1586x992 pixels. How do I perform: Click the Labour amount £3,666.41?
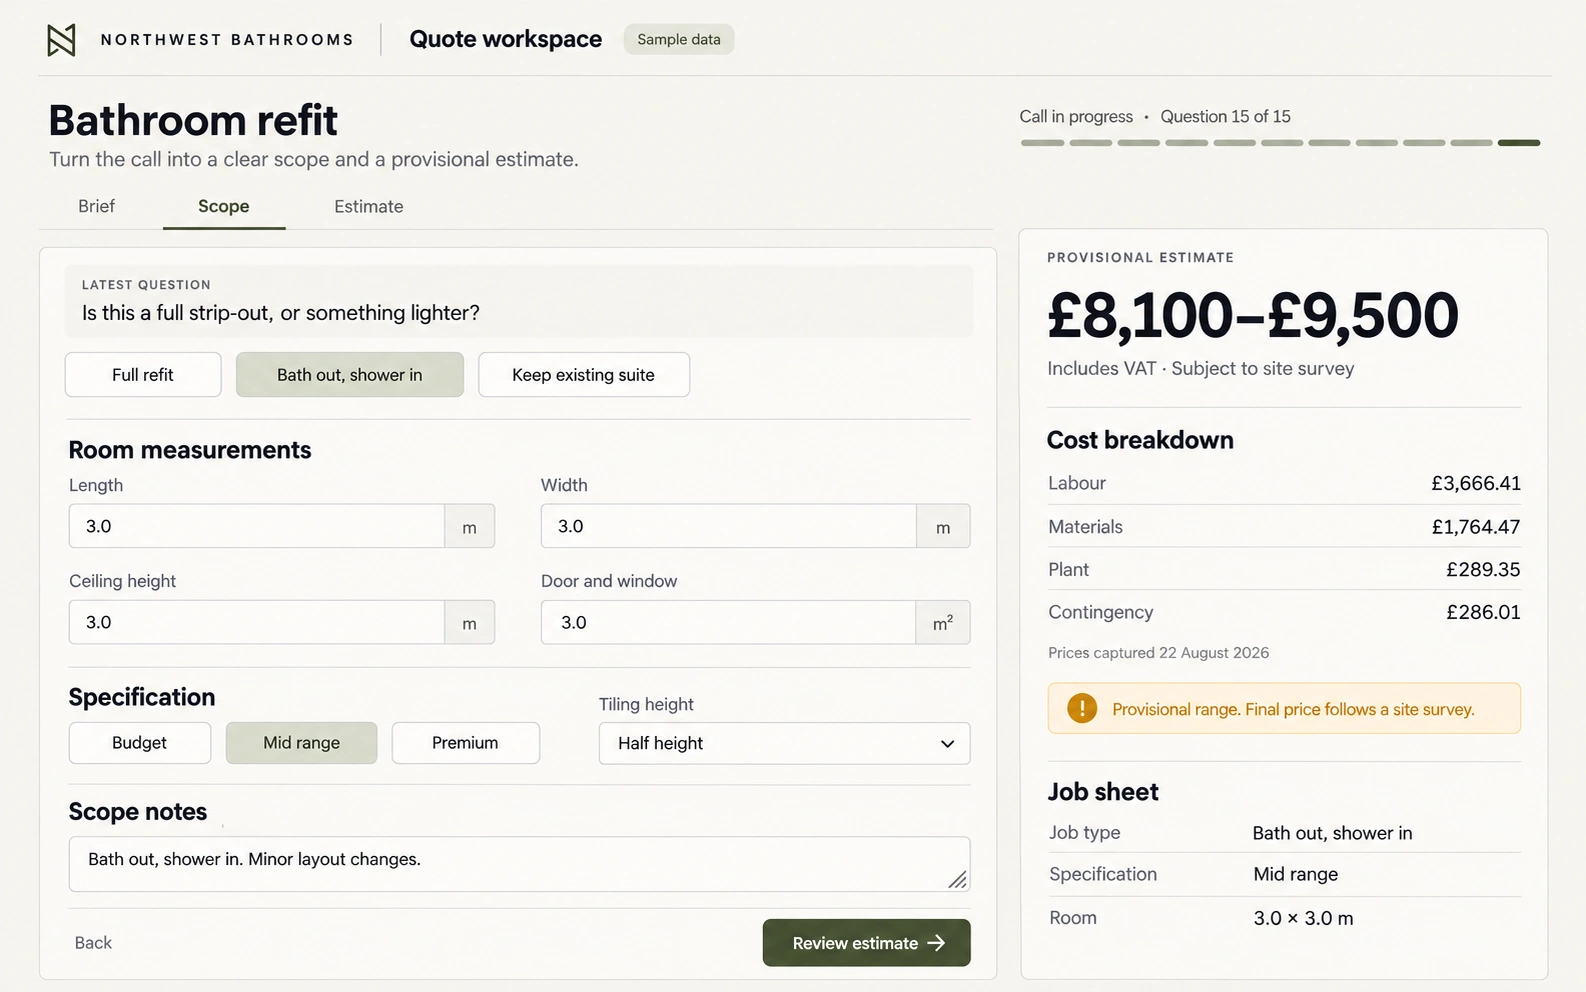[1476, 483]
